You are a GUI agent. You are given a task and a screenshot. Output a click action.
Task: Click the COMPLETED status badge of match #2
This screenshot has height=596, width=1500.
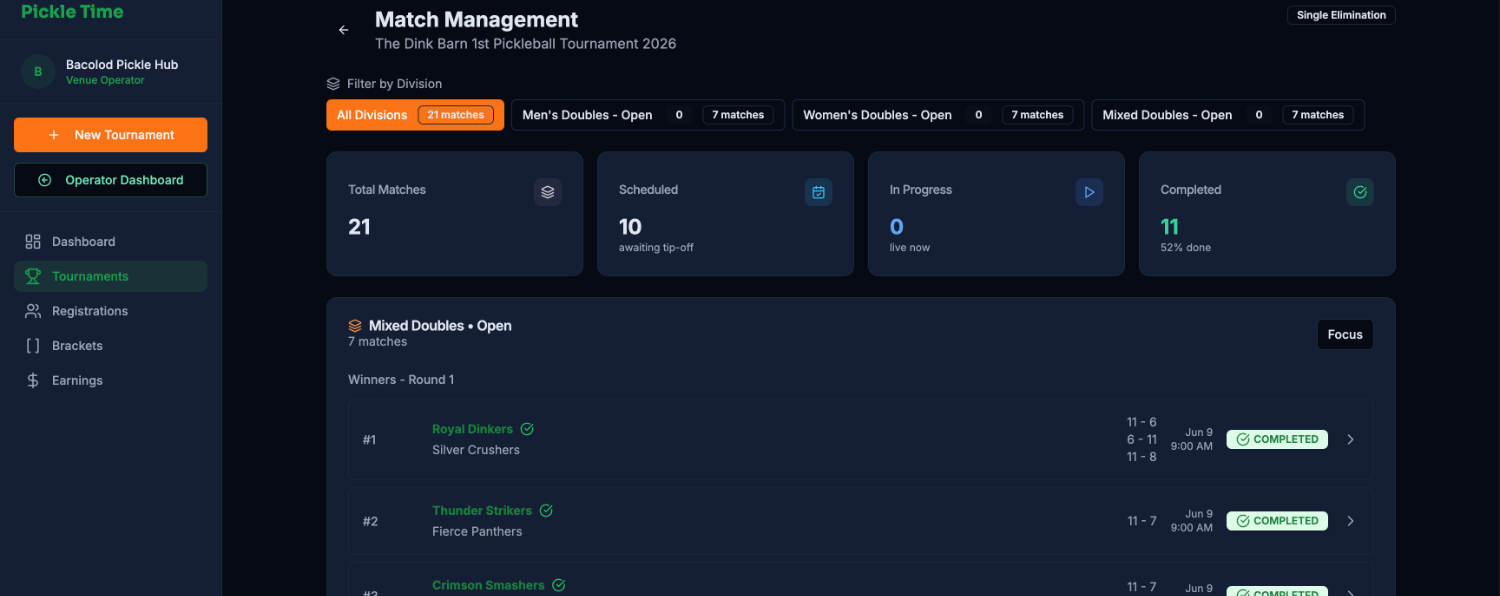pyautogui.click(x=1277, y=520)
